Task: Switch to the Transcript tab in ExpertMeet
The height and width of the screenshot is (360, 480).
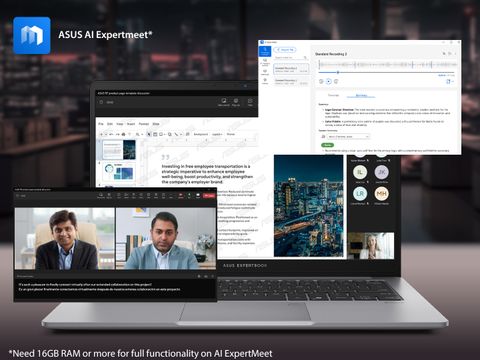Action: [x=333, y=95]
